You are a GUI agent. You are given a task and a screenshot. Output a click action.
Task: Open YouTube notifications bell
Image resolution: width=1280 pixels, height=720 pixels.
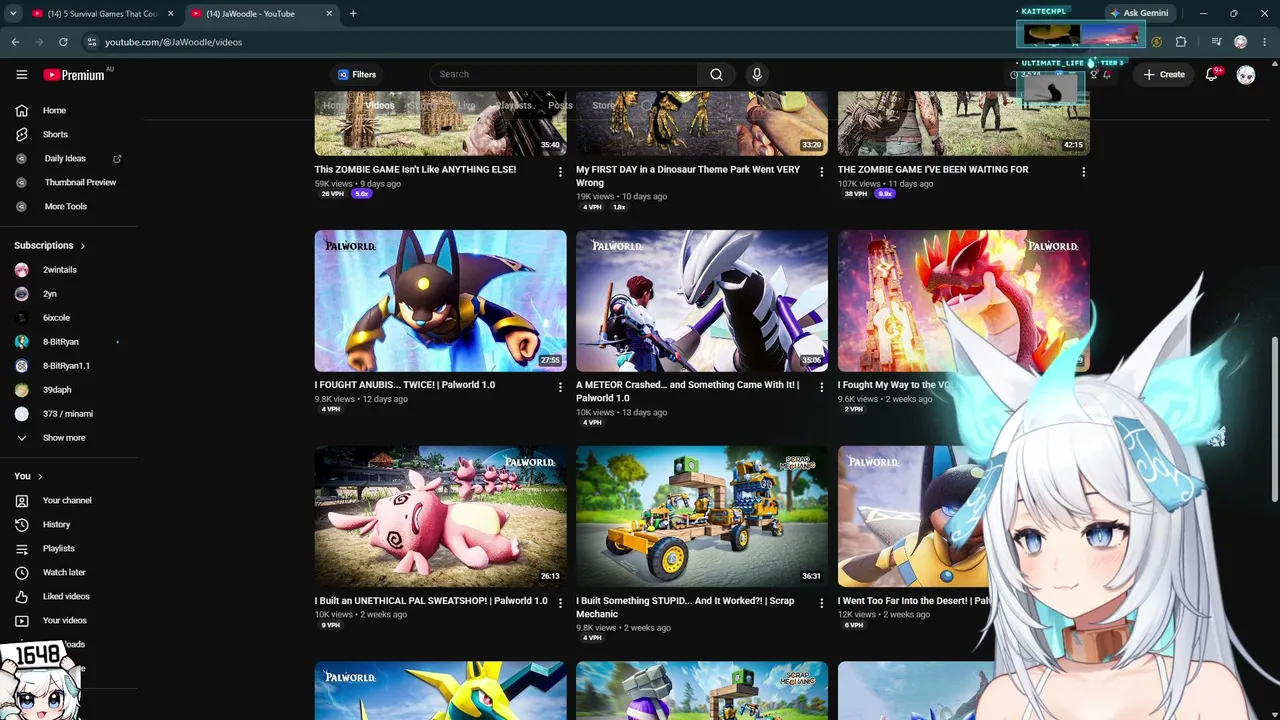1212,74
